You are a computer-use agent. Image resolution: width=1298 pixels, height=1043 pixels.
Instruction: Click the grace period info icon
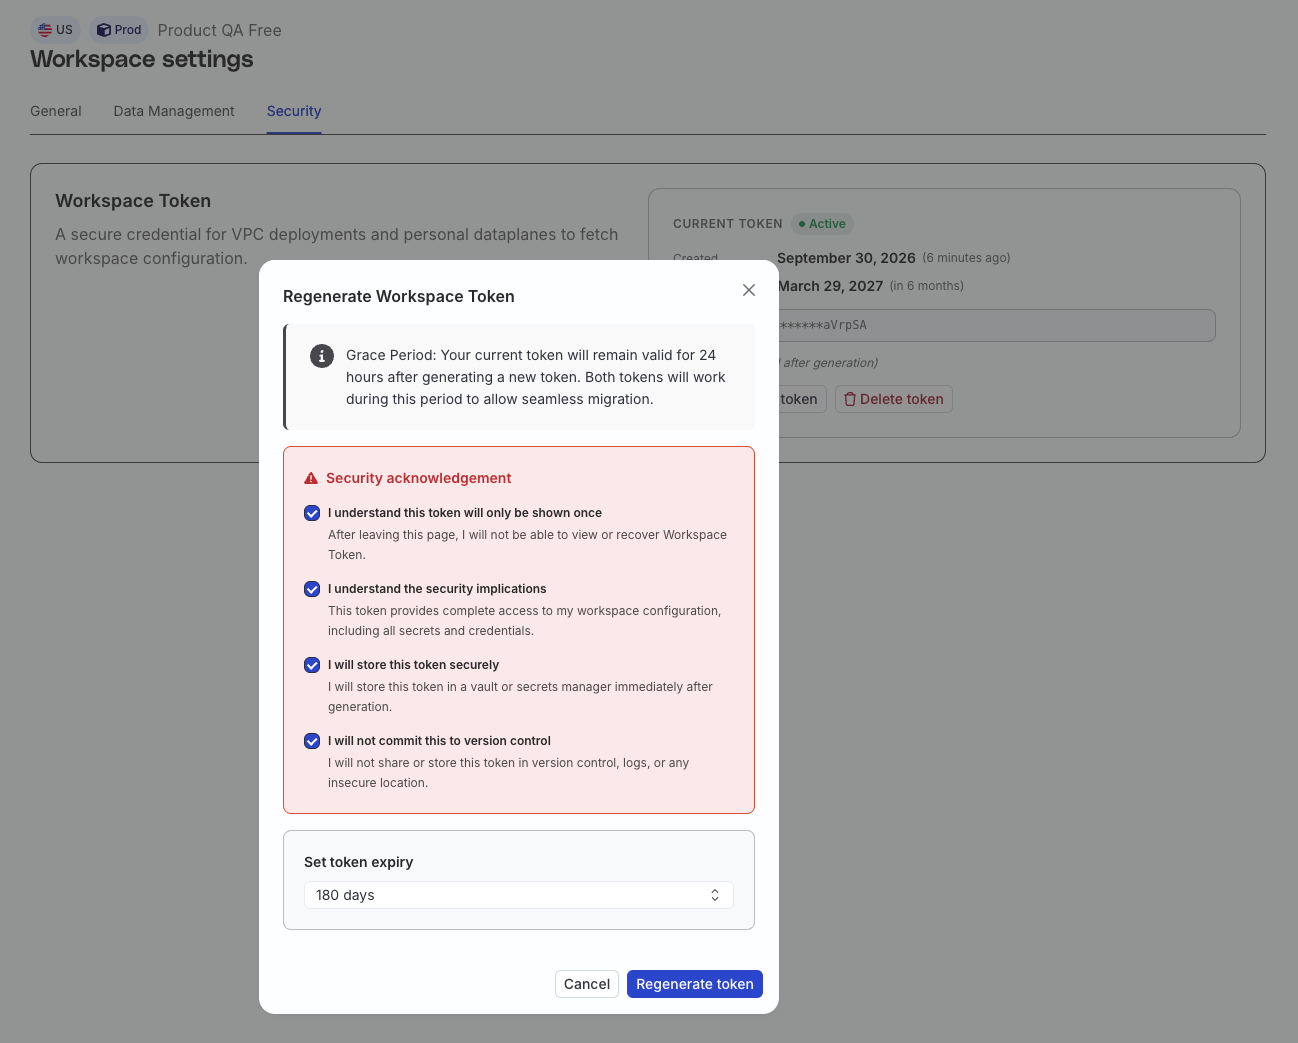click(x=322, y=356)
